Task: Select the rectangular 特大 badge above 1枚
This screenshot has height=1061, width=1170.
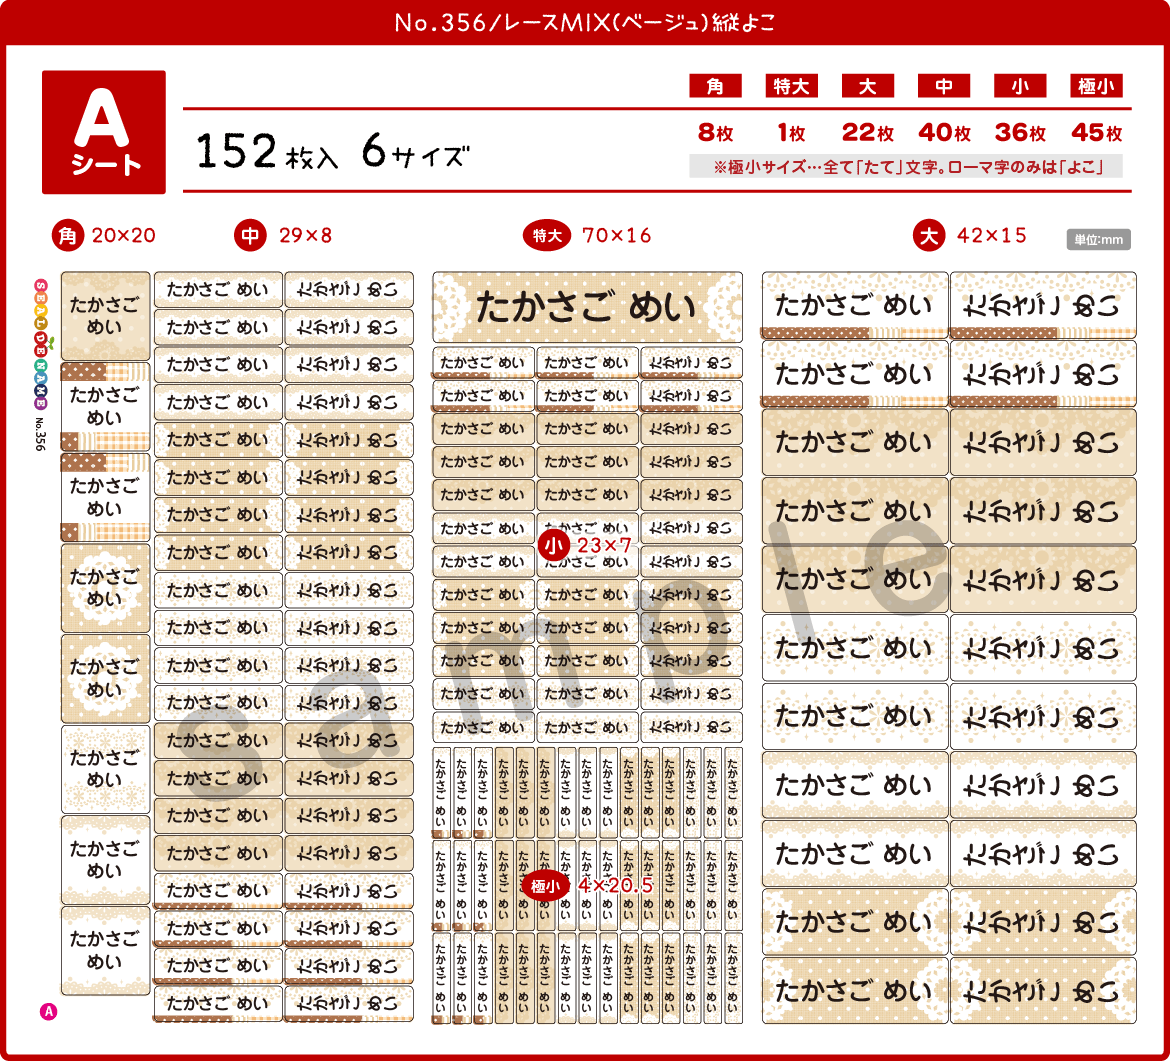Action: [791, 86]
